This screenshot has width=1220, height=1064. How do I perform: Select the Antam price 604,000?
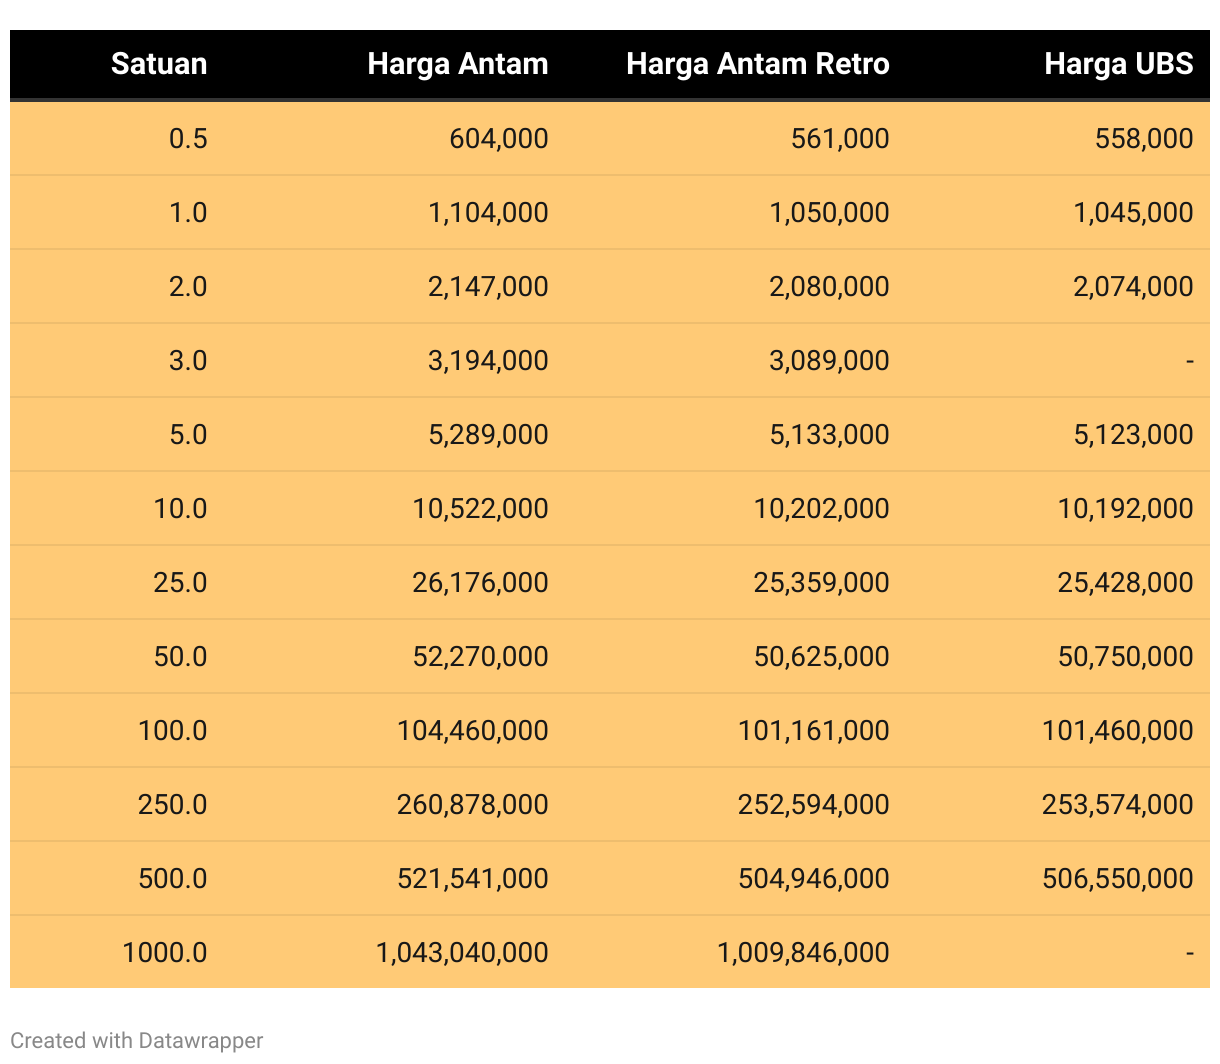coord(499,138)
